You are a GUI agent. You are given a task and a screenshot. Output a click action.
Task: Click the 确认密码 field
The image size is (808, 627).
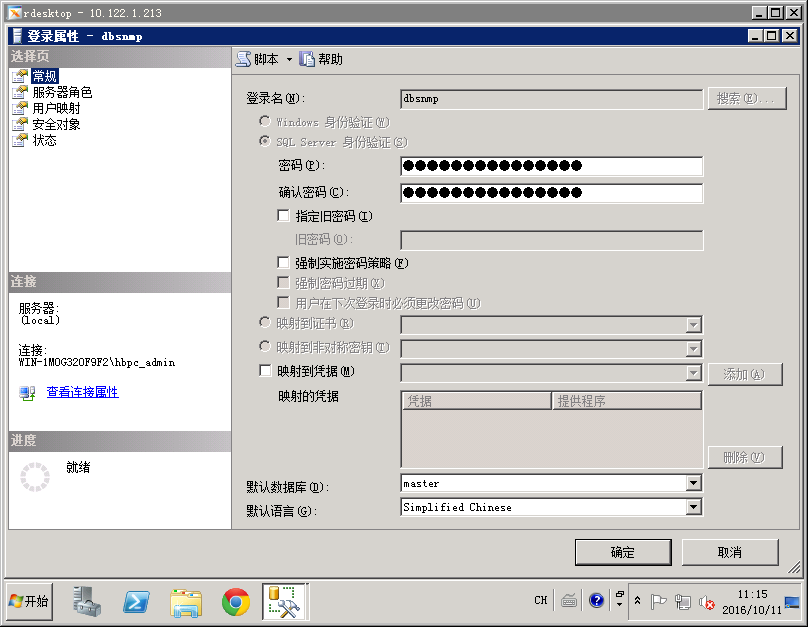coord(551,193)
